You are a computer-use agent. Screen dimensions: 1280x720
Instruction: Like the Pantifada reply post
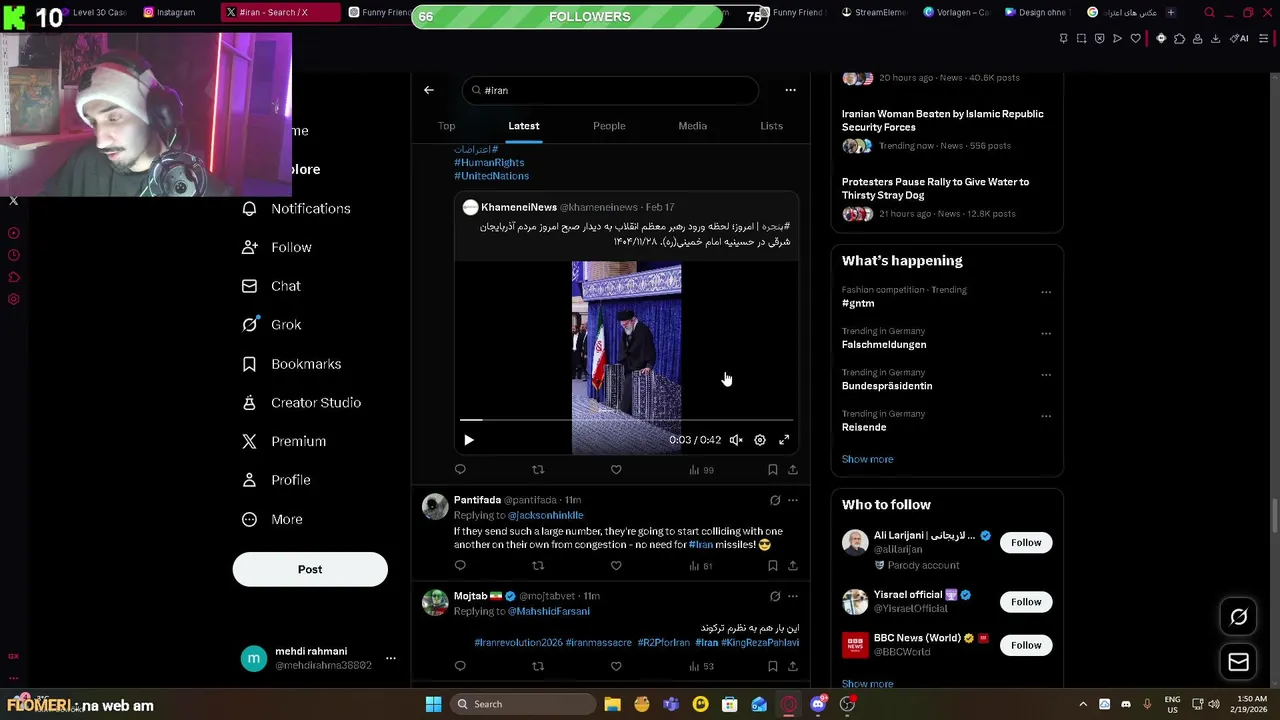point(616,566)
